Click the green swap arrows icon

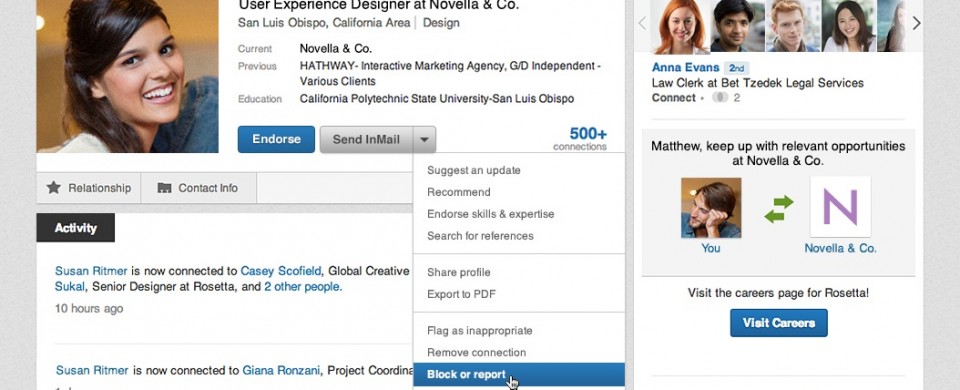click(x=778, y=209)
